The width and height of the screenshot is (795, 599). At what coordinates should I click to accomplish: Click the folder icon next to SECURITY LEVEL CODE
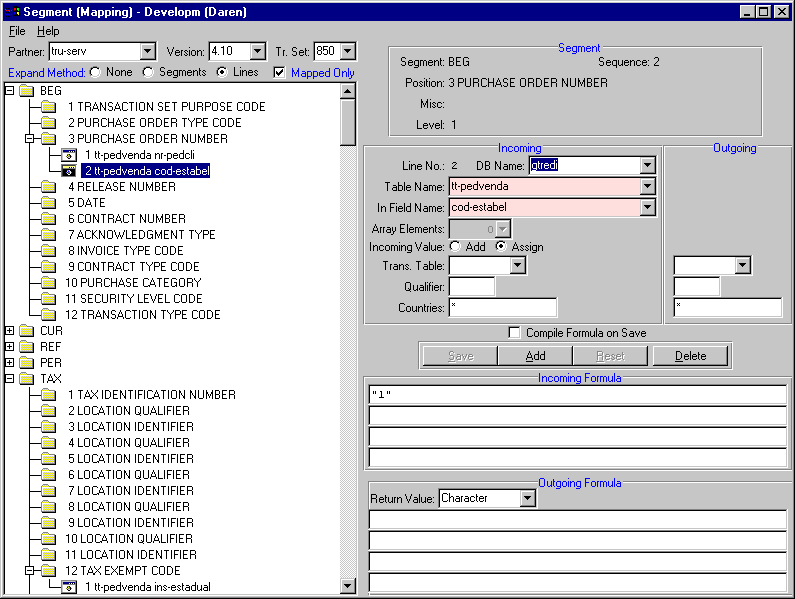[48, 299]
